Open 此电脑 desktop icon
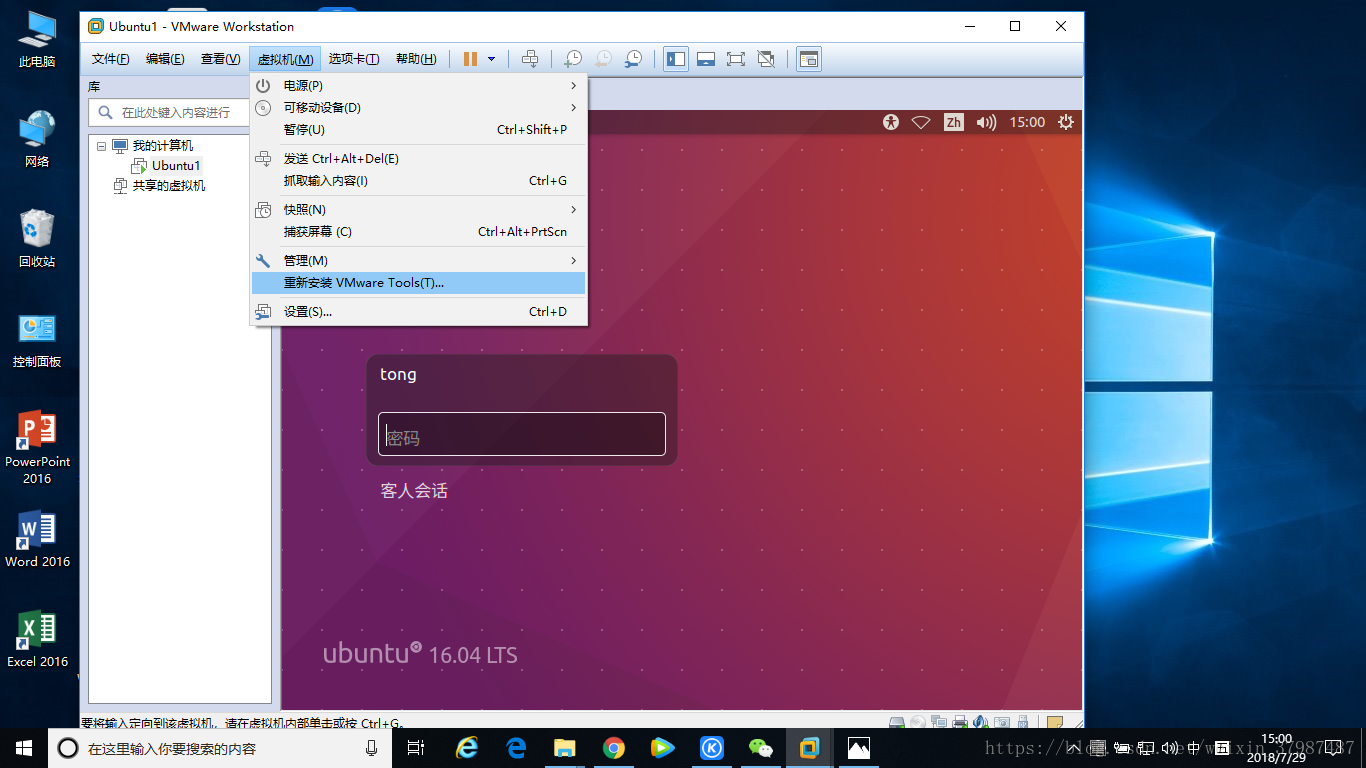 [37, 40]
